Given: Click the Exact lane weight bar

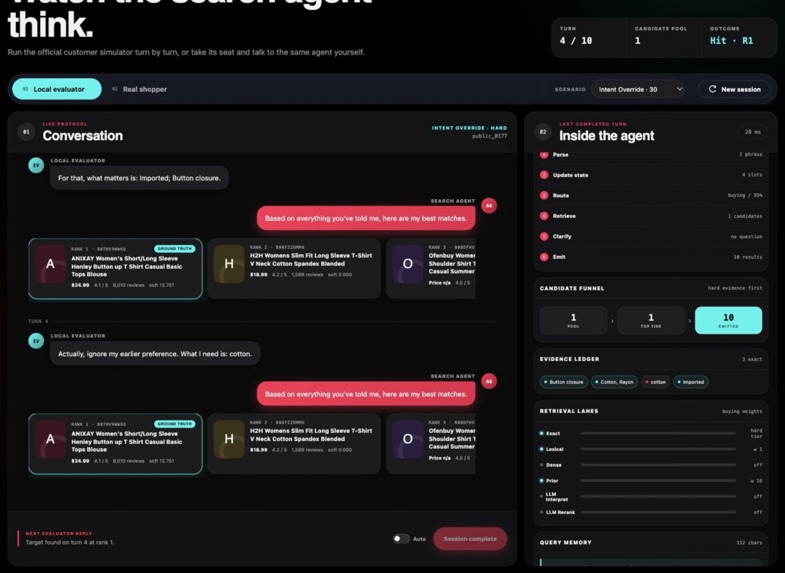Looking at the screenshot, I should (658, 433).
